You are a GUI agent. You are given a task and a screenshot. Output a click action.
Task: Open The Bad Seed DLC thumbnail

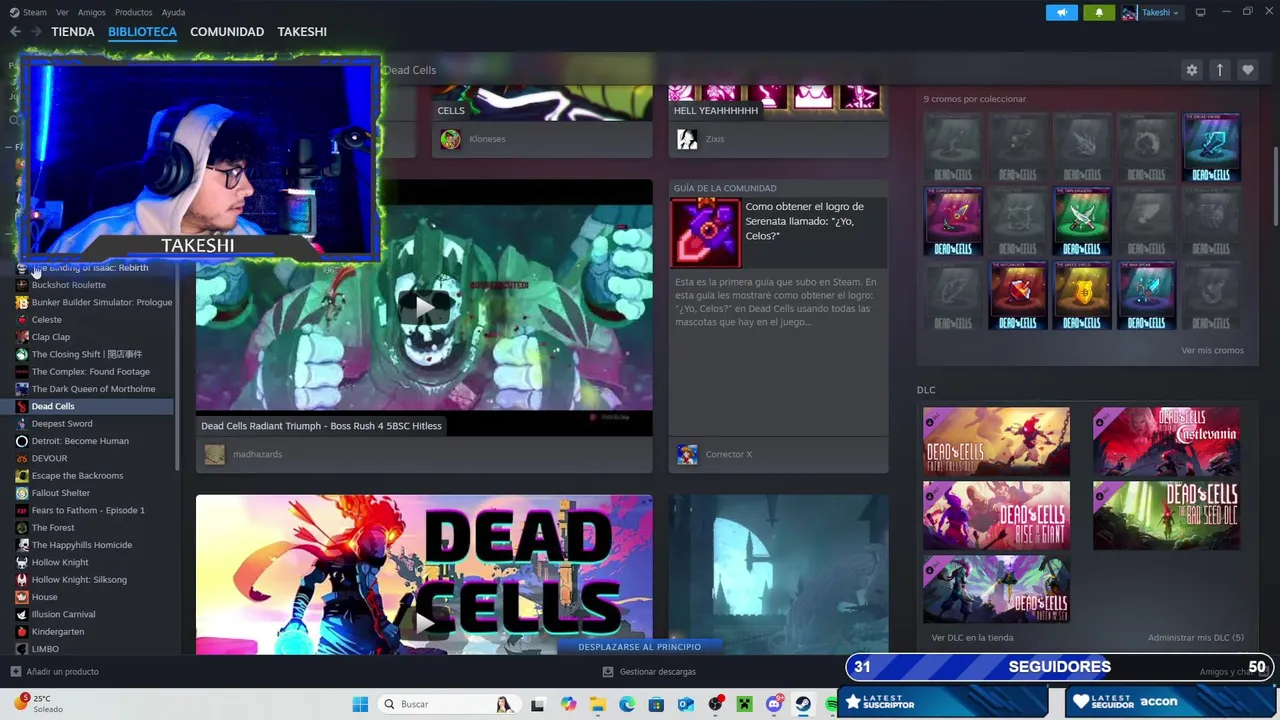(x=1166, y=515)
